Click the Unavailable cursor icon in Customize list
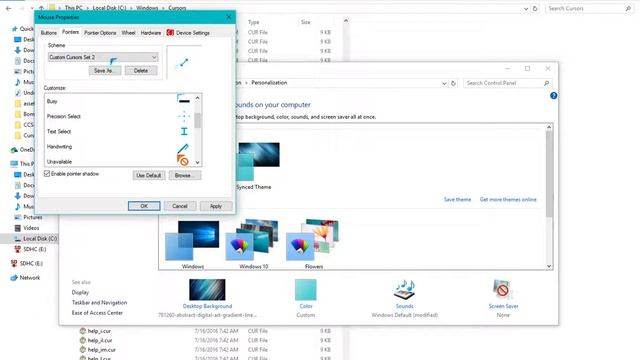 point(182,160)
